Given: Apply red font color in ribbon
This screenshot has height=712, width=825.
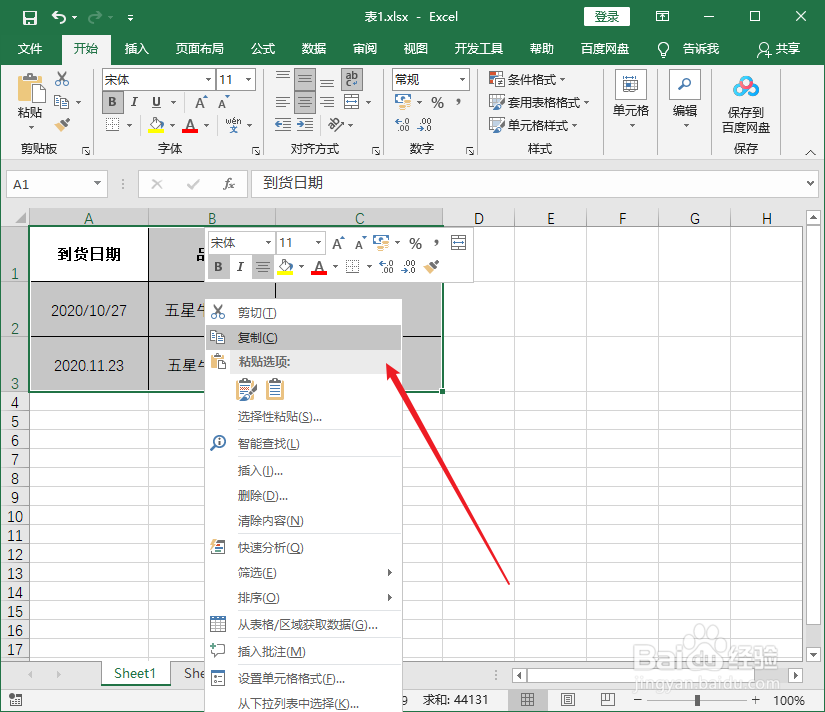Looking at the screenshot, I should click(x=190, y=125).
